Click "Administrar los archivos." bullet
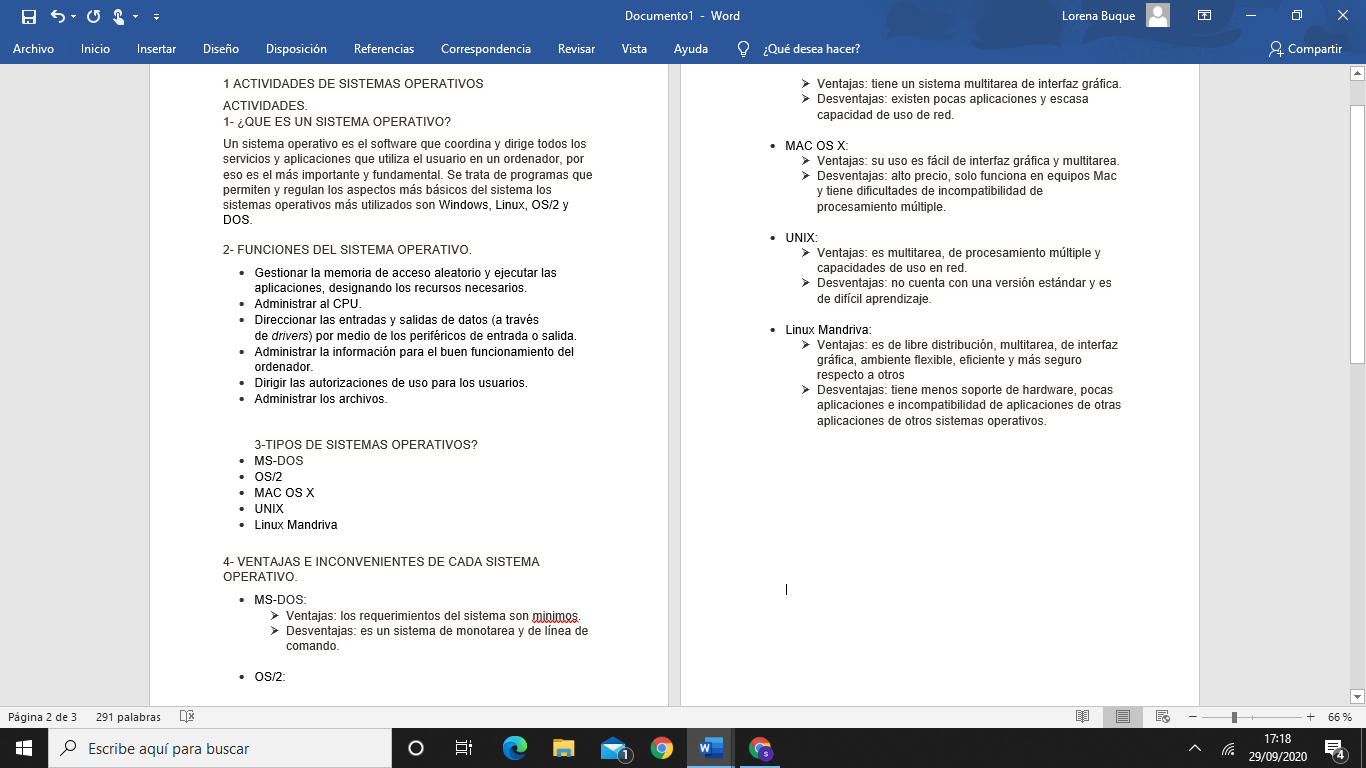1366x768 pixels. click(x=320, y=399)
